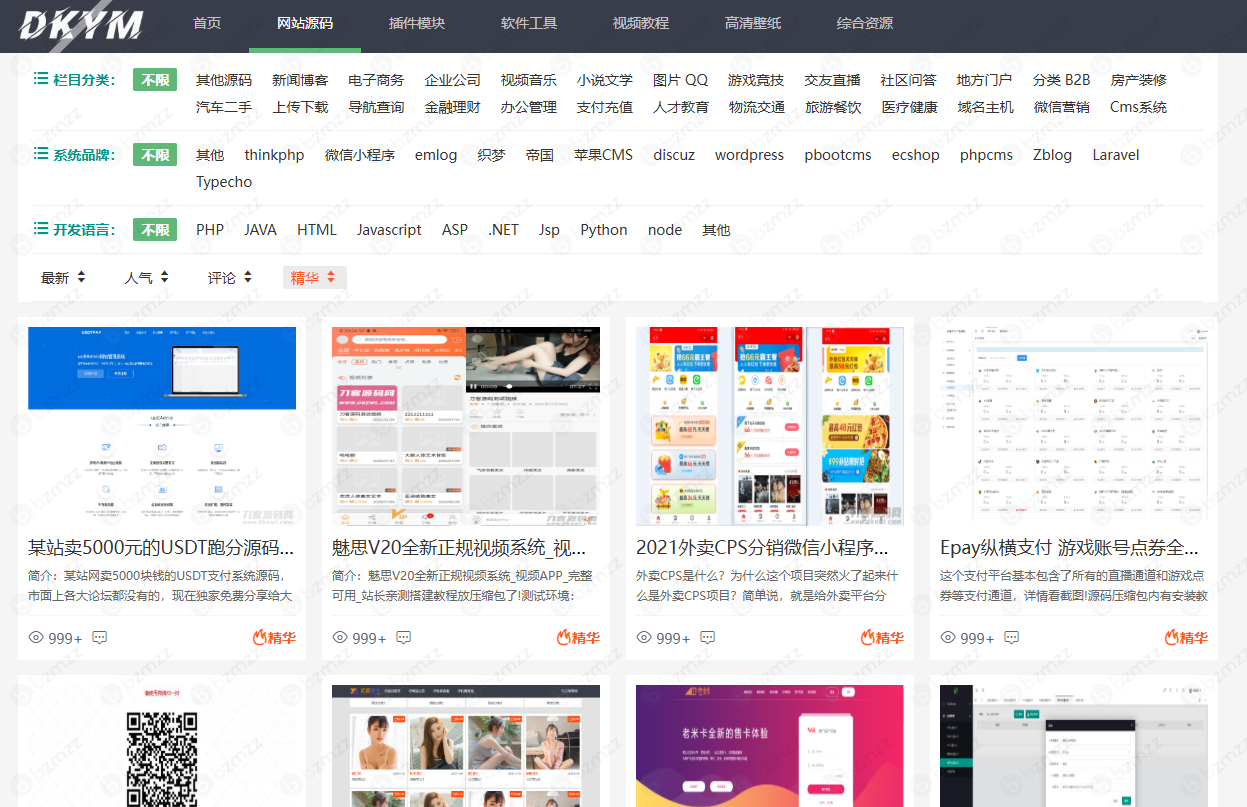Choose the 视频音乐 category
Screen dimensions: 1247x807
[x=528, y=80]
